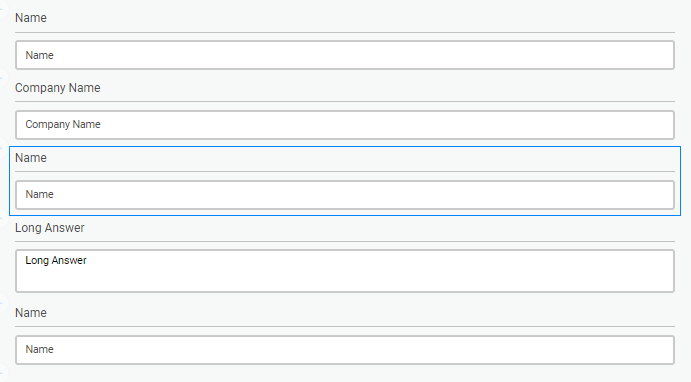The image size is (691, 382).
Task: Click inside the Long Answer text area
Action: pos(345,271)
